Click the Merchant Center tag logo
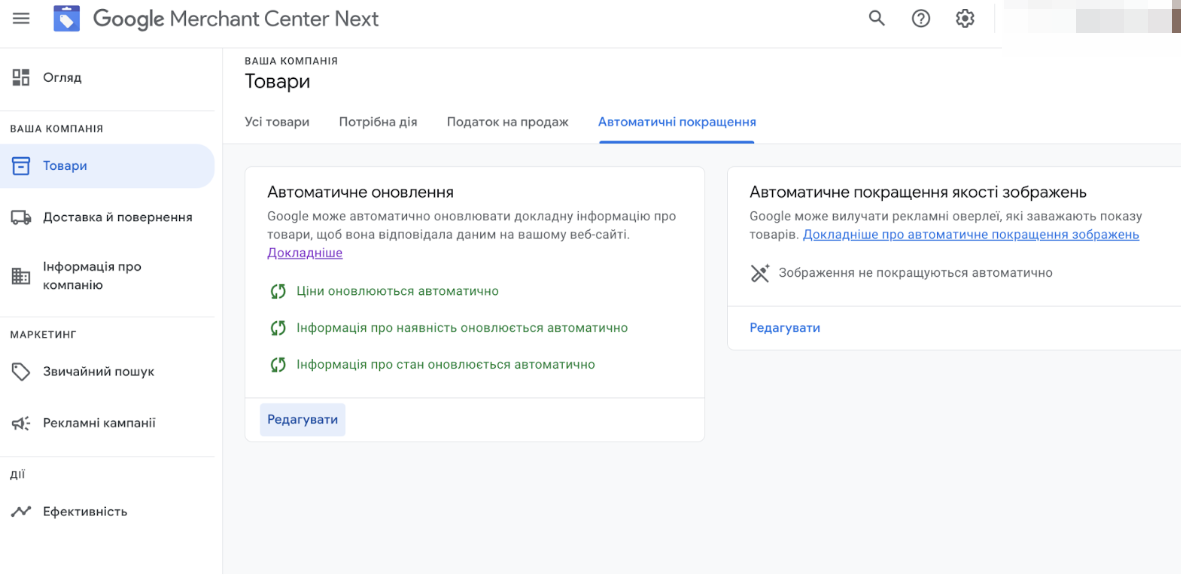 click(67, 18)
